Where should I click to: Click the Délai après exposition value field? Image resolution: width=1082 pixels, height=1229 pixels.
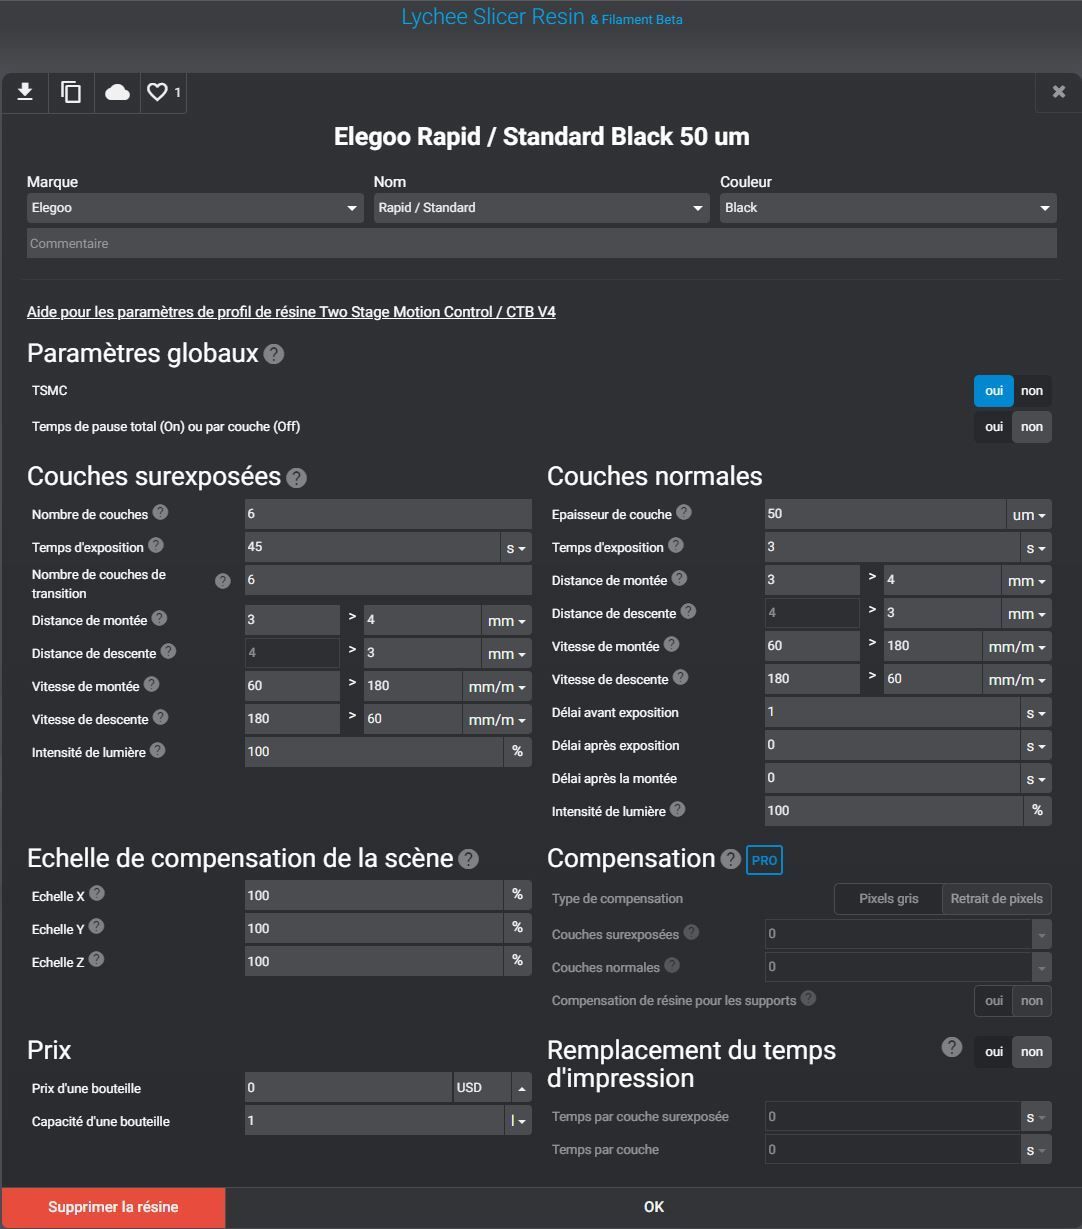pos(892,746)
